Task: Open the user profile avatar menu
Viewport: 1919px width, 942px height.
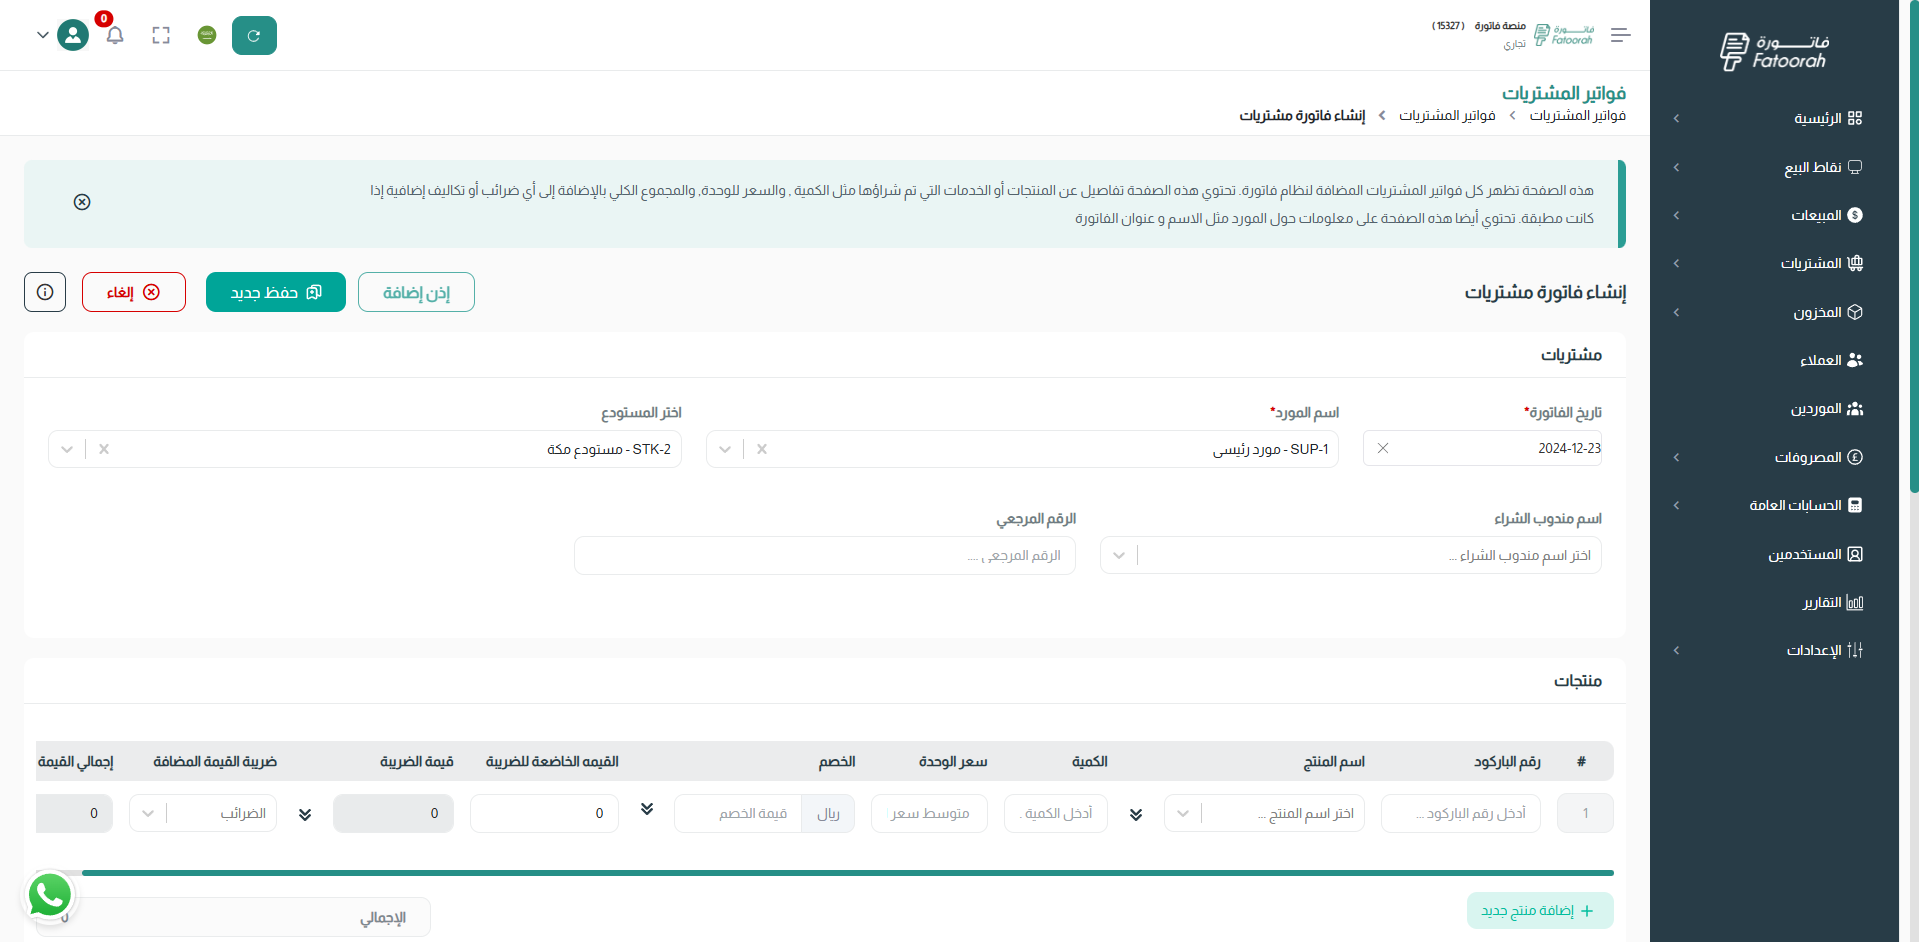Action: (73, 36)
